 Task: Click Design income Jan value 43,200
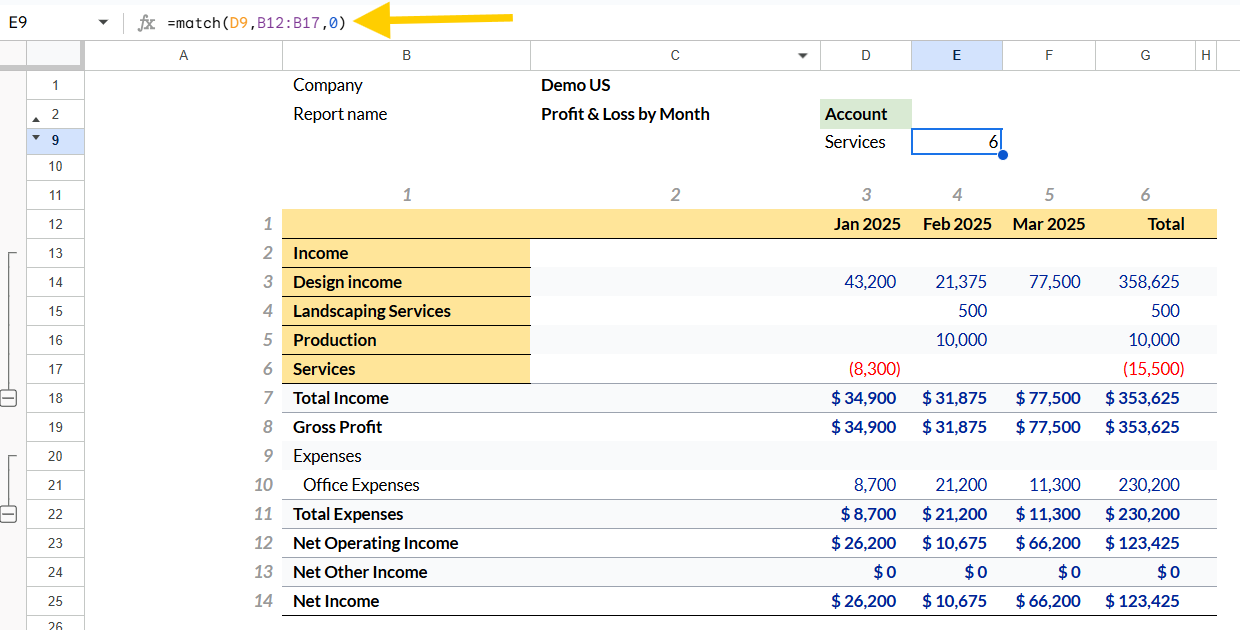tap(866, 282)
